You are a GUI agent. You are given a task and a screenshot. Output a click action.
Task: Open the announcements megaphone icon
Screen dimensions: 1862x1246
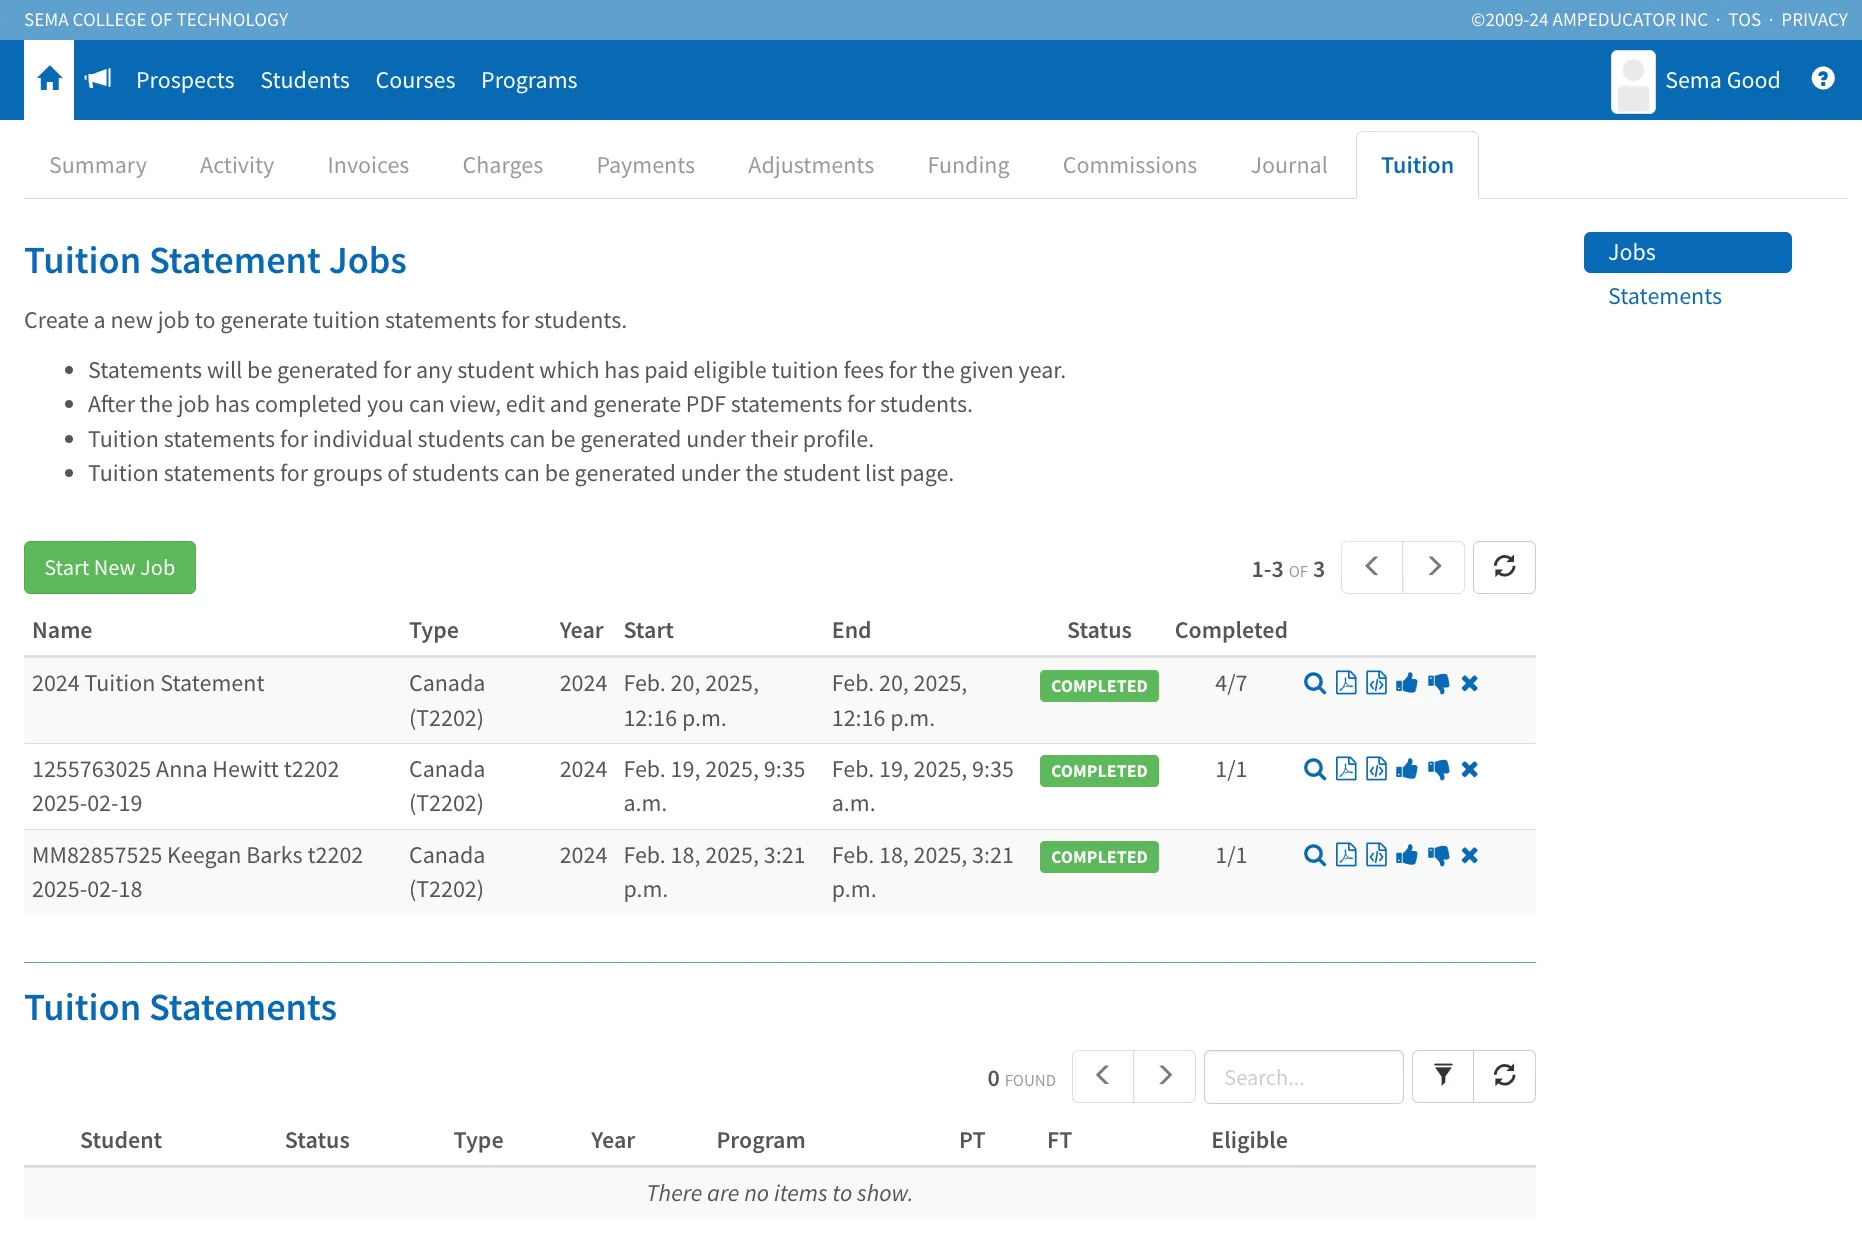(98, 79)
